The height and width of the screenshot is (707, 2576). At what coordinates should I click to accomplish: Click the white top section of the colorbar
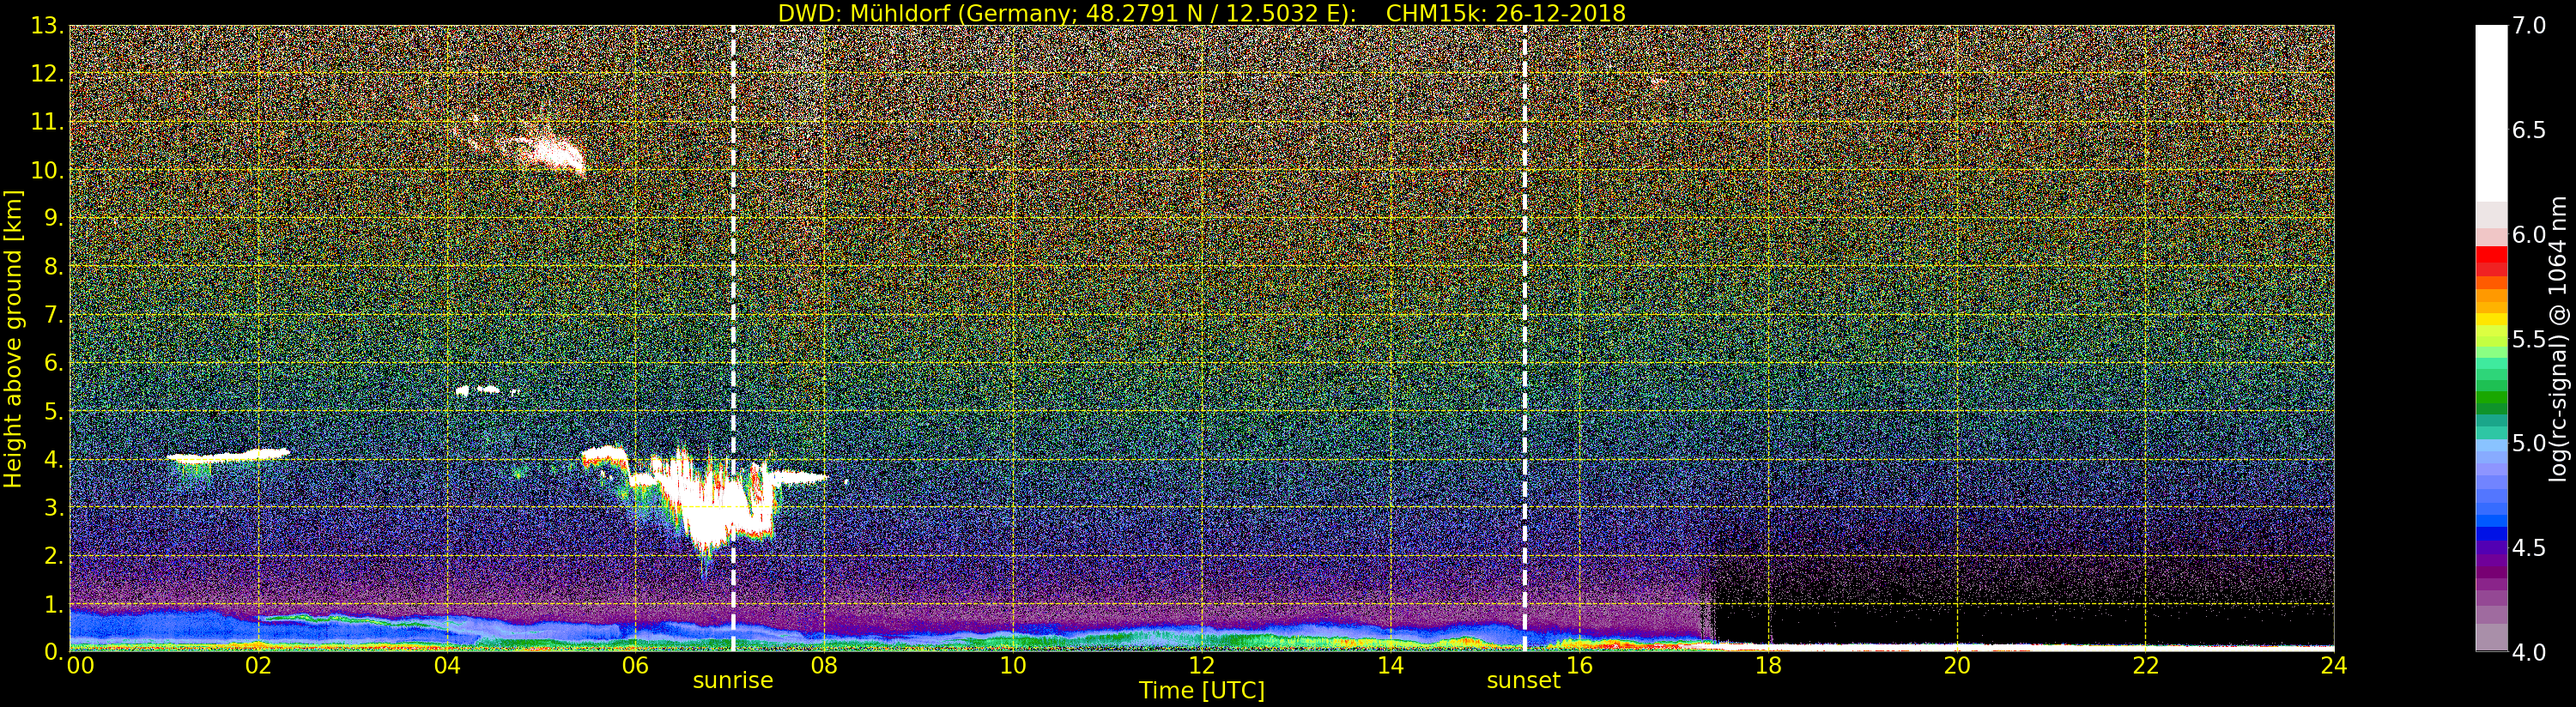pos(2491,113)
